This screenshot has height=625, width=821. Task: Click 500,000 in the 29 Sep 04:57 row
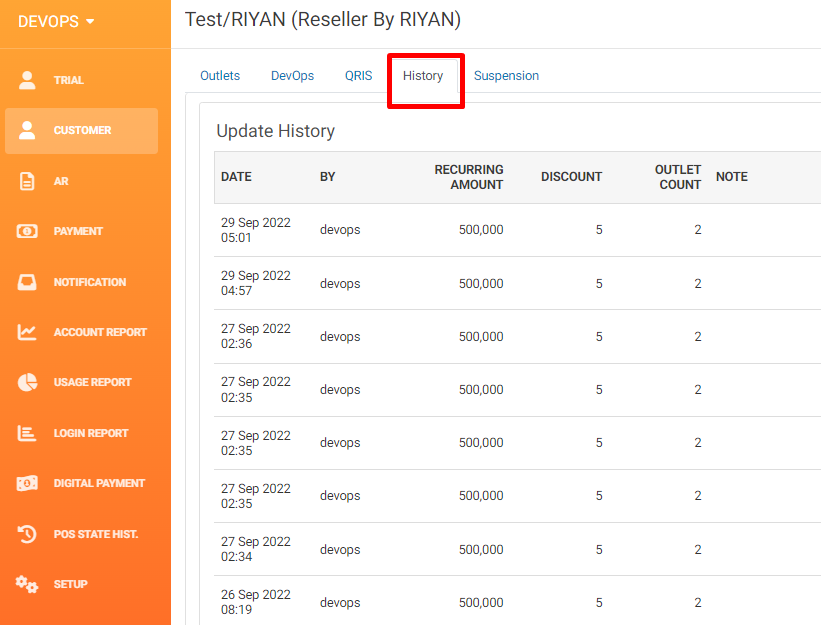[x=481, y=284]
